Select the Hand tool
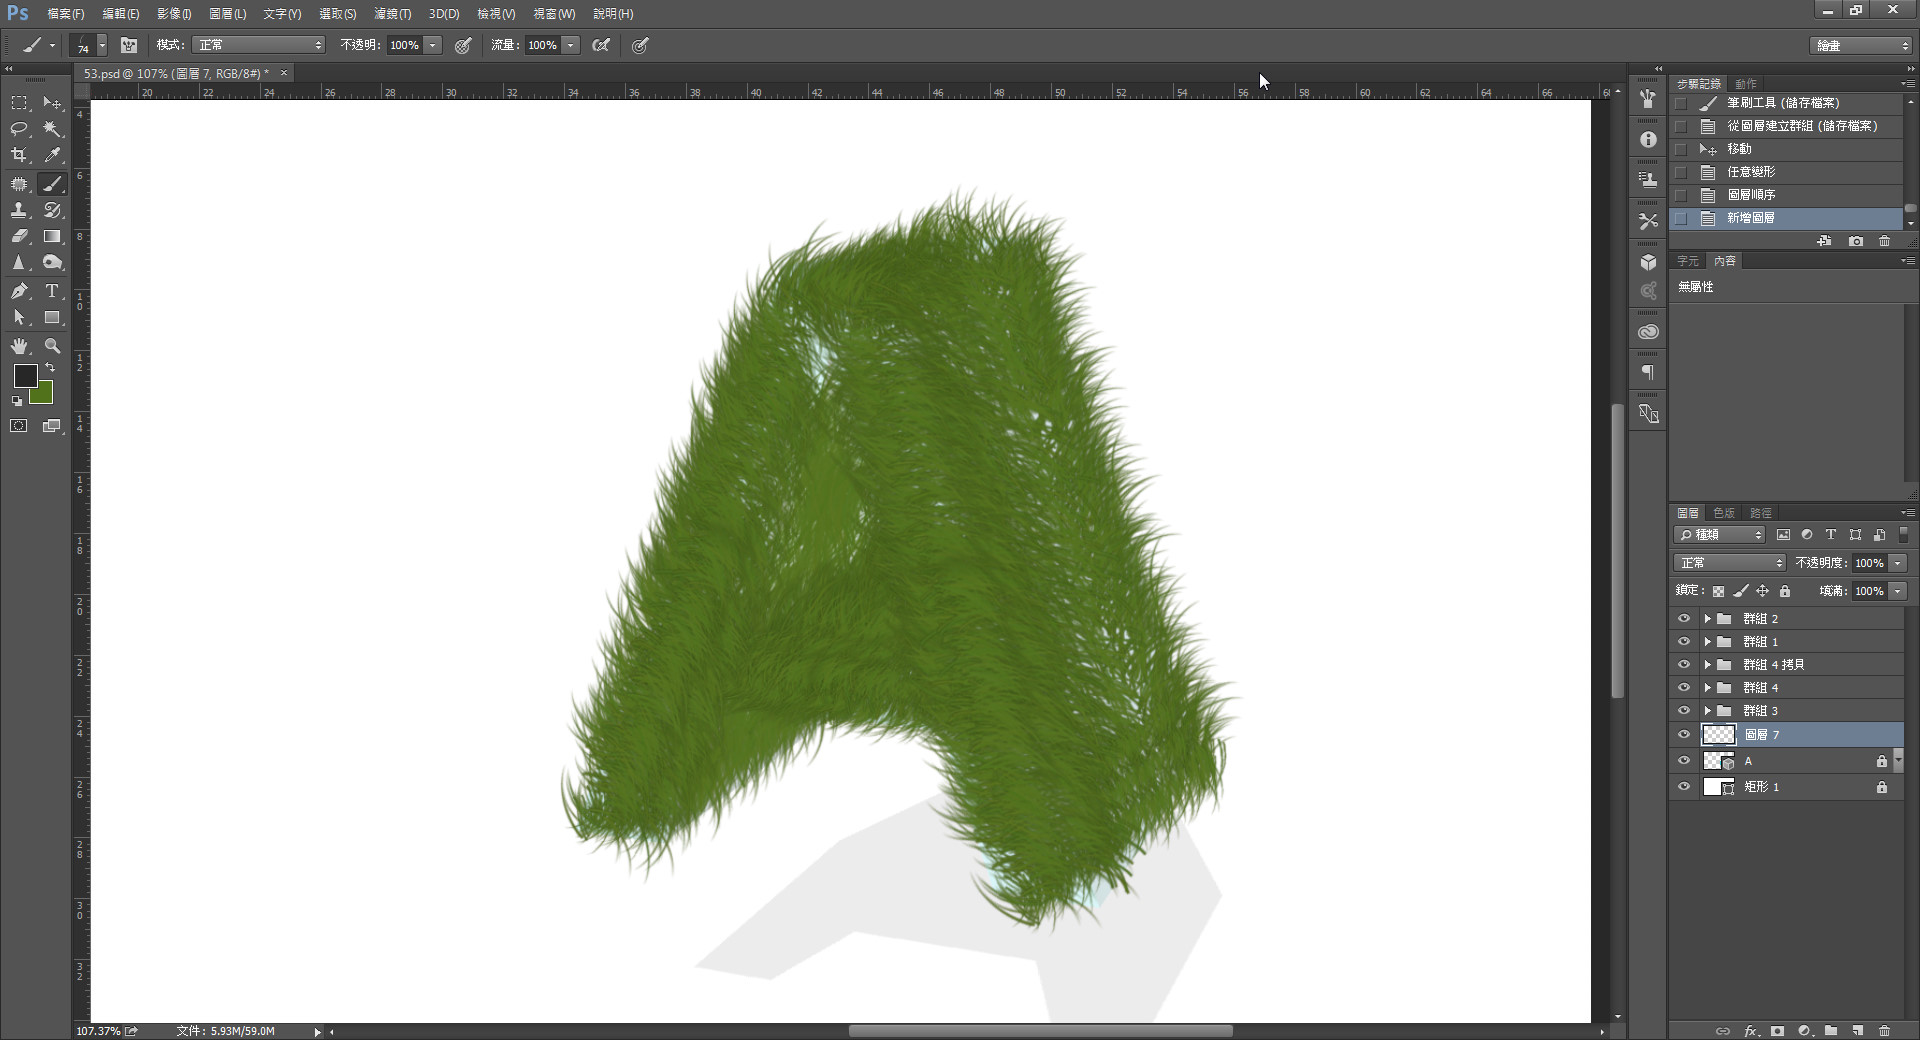Image resolution: width=1920 pixels, height=1040 pixels. pyautogui.click(x=19, y=346)
